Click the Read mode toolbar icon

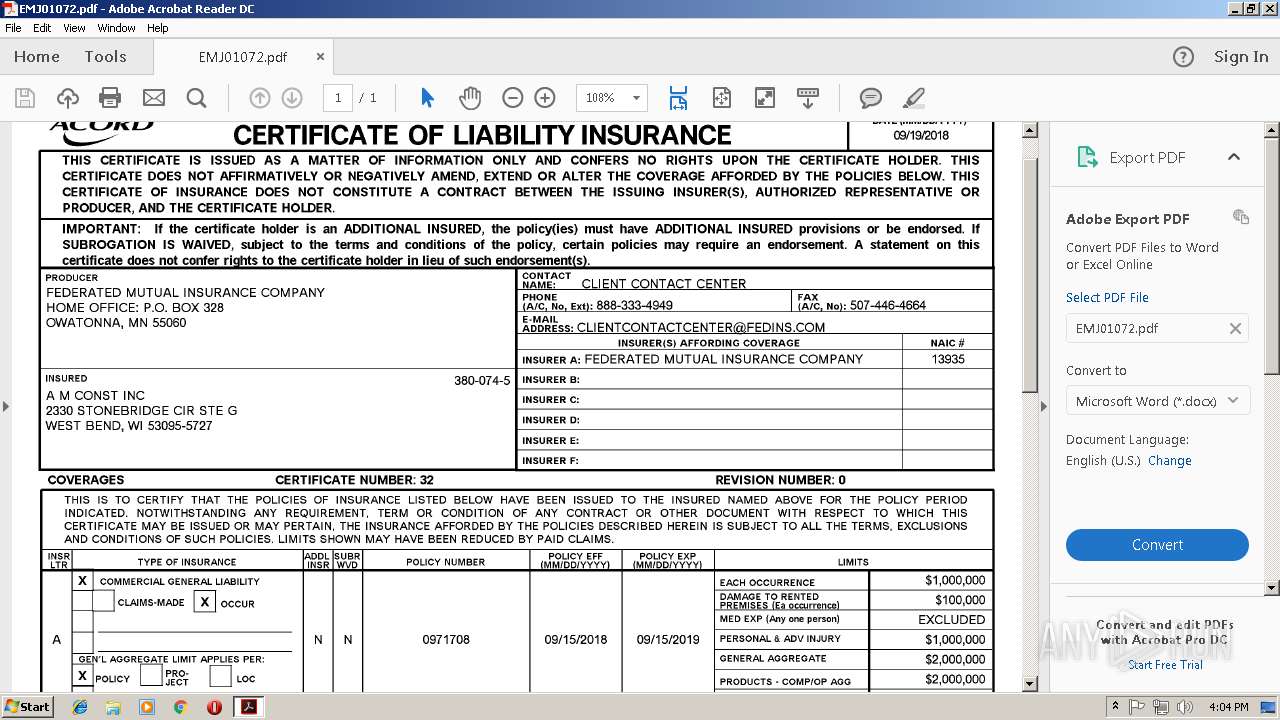click(807, 97)
